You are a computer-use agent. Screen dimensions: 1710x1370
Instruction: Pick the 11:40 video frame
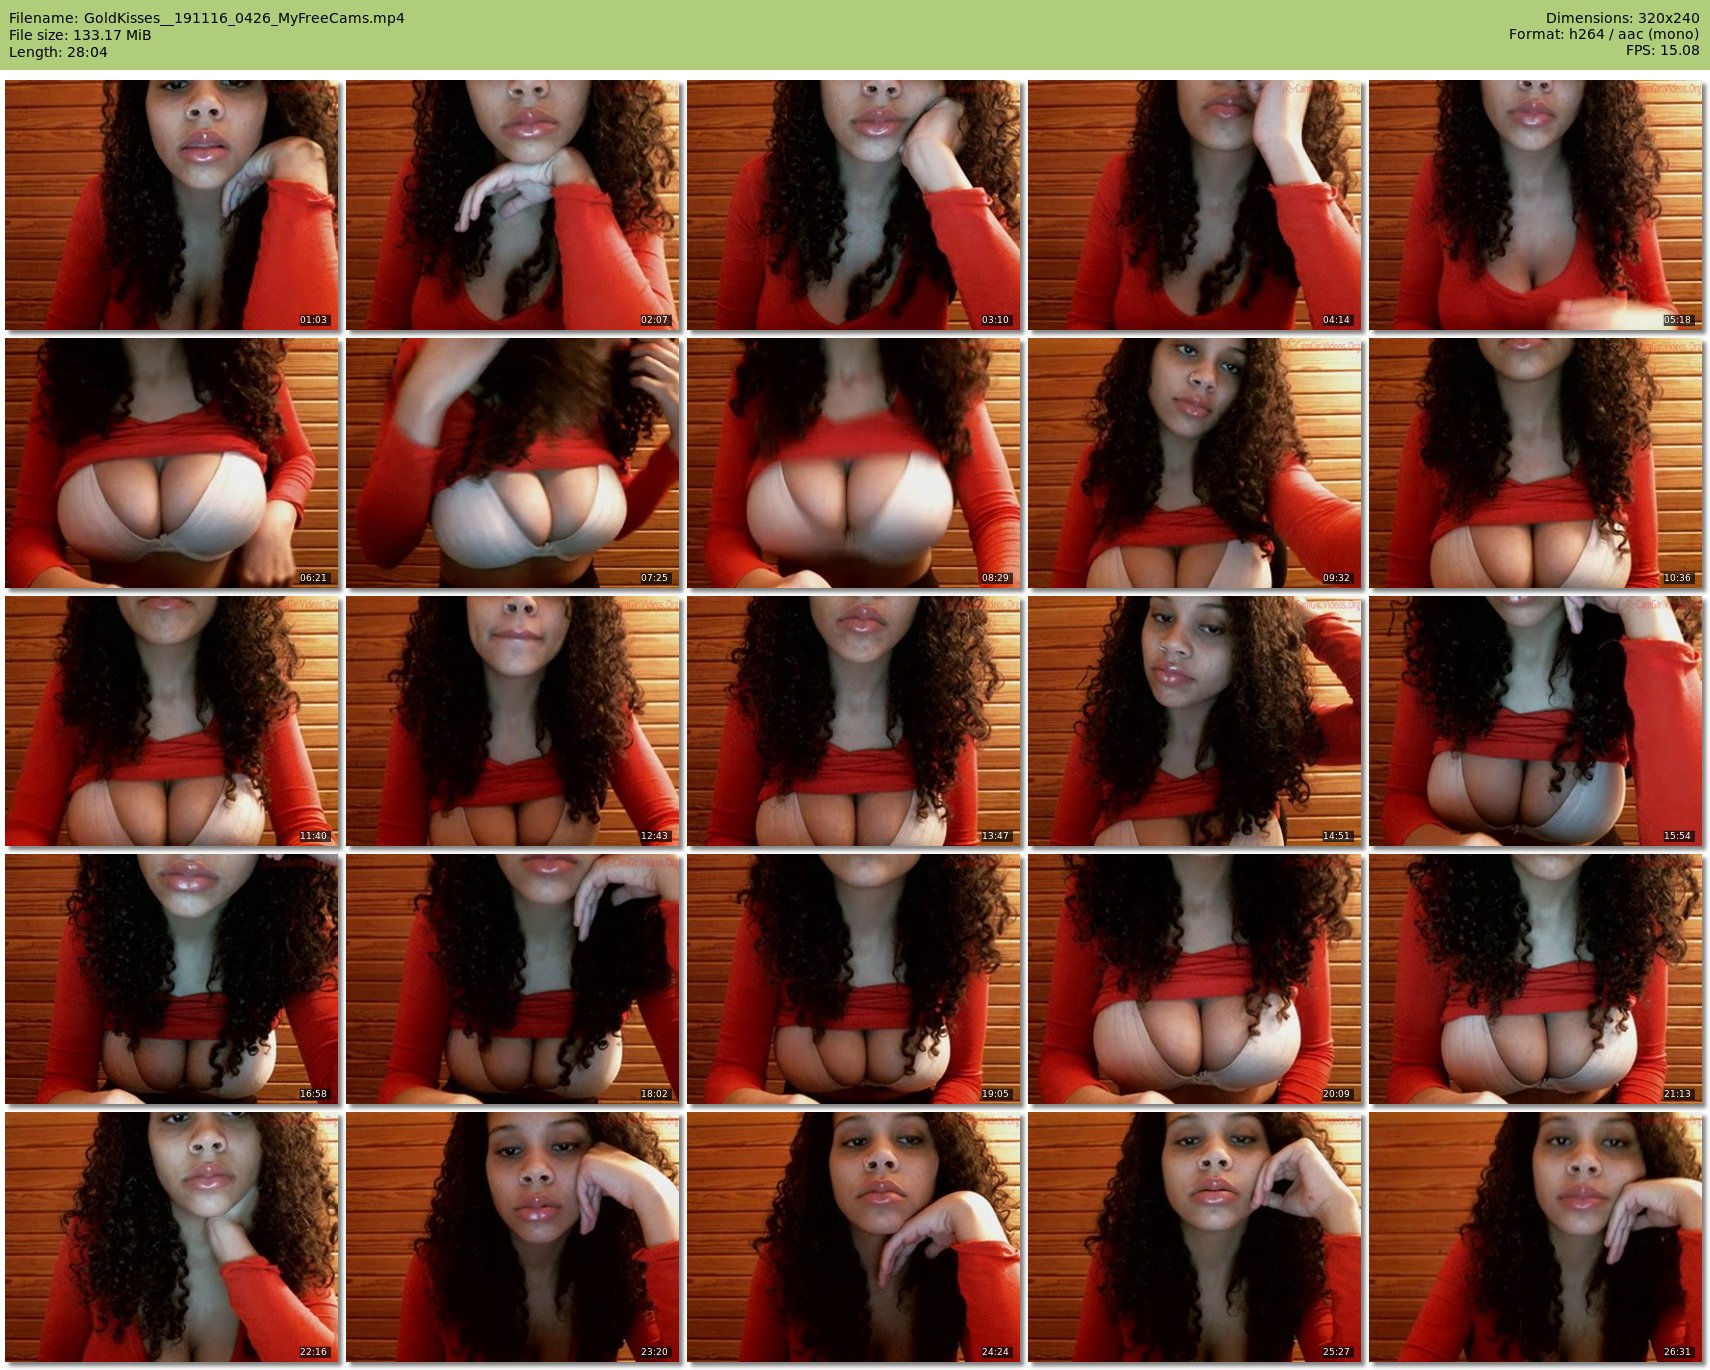pos(172,721)
